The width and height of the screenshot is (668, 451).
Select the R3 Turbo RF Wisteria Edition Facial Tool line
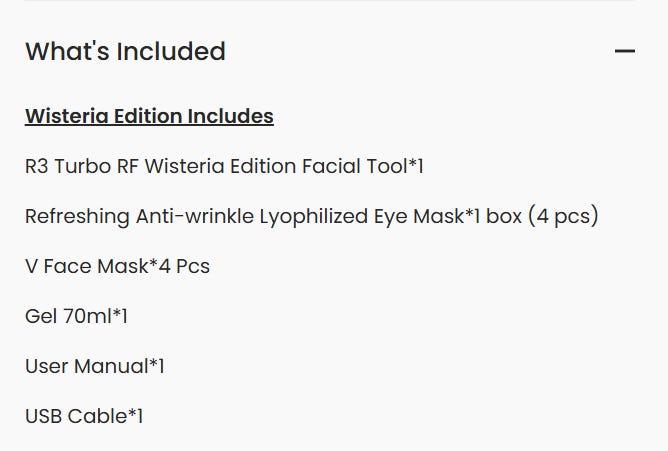tap(225, 166)
